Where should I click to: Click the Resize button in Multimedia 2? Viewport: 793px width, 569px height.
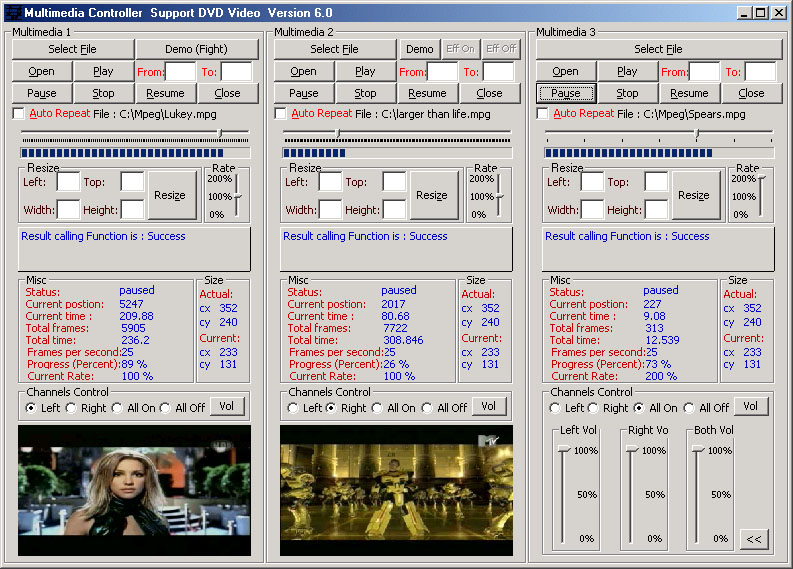(432, 195)
